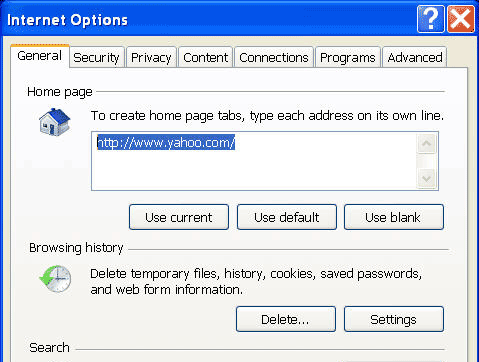Screen dimensions: 479x362
Task: Click the Use blank button
Action: coord(394,217)
